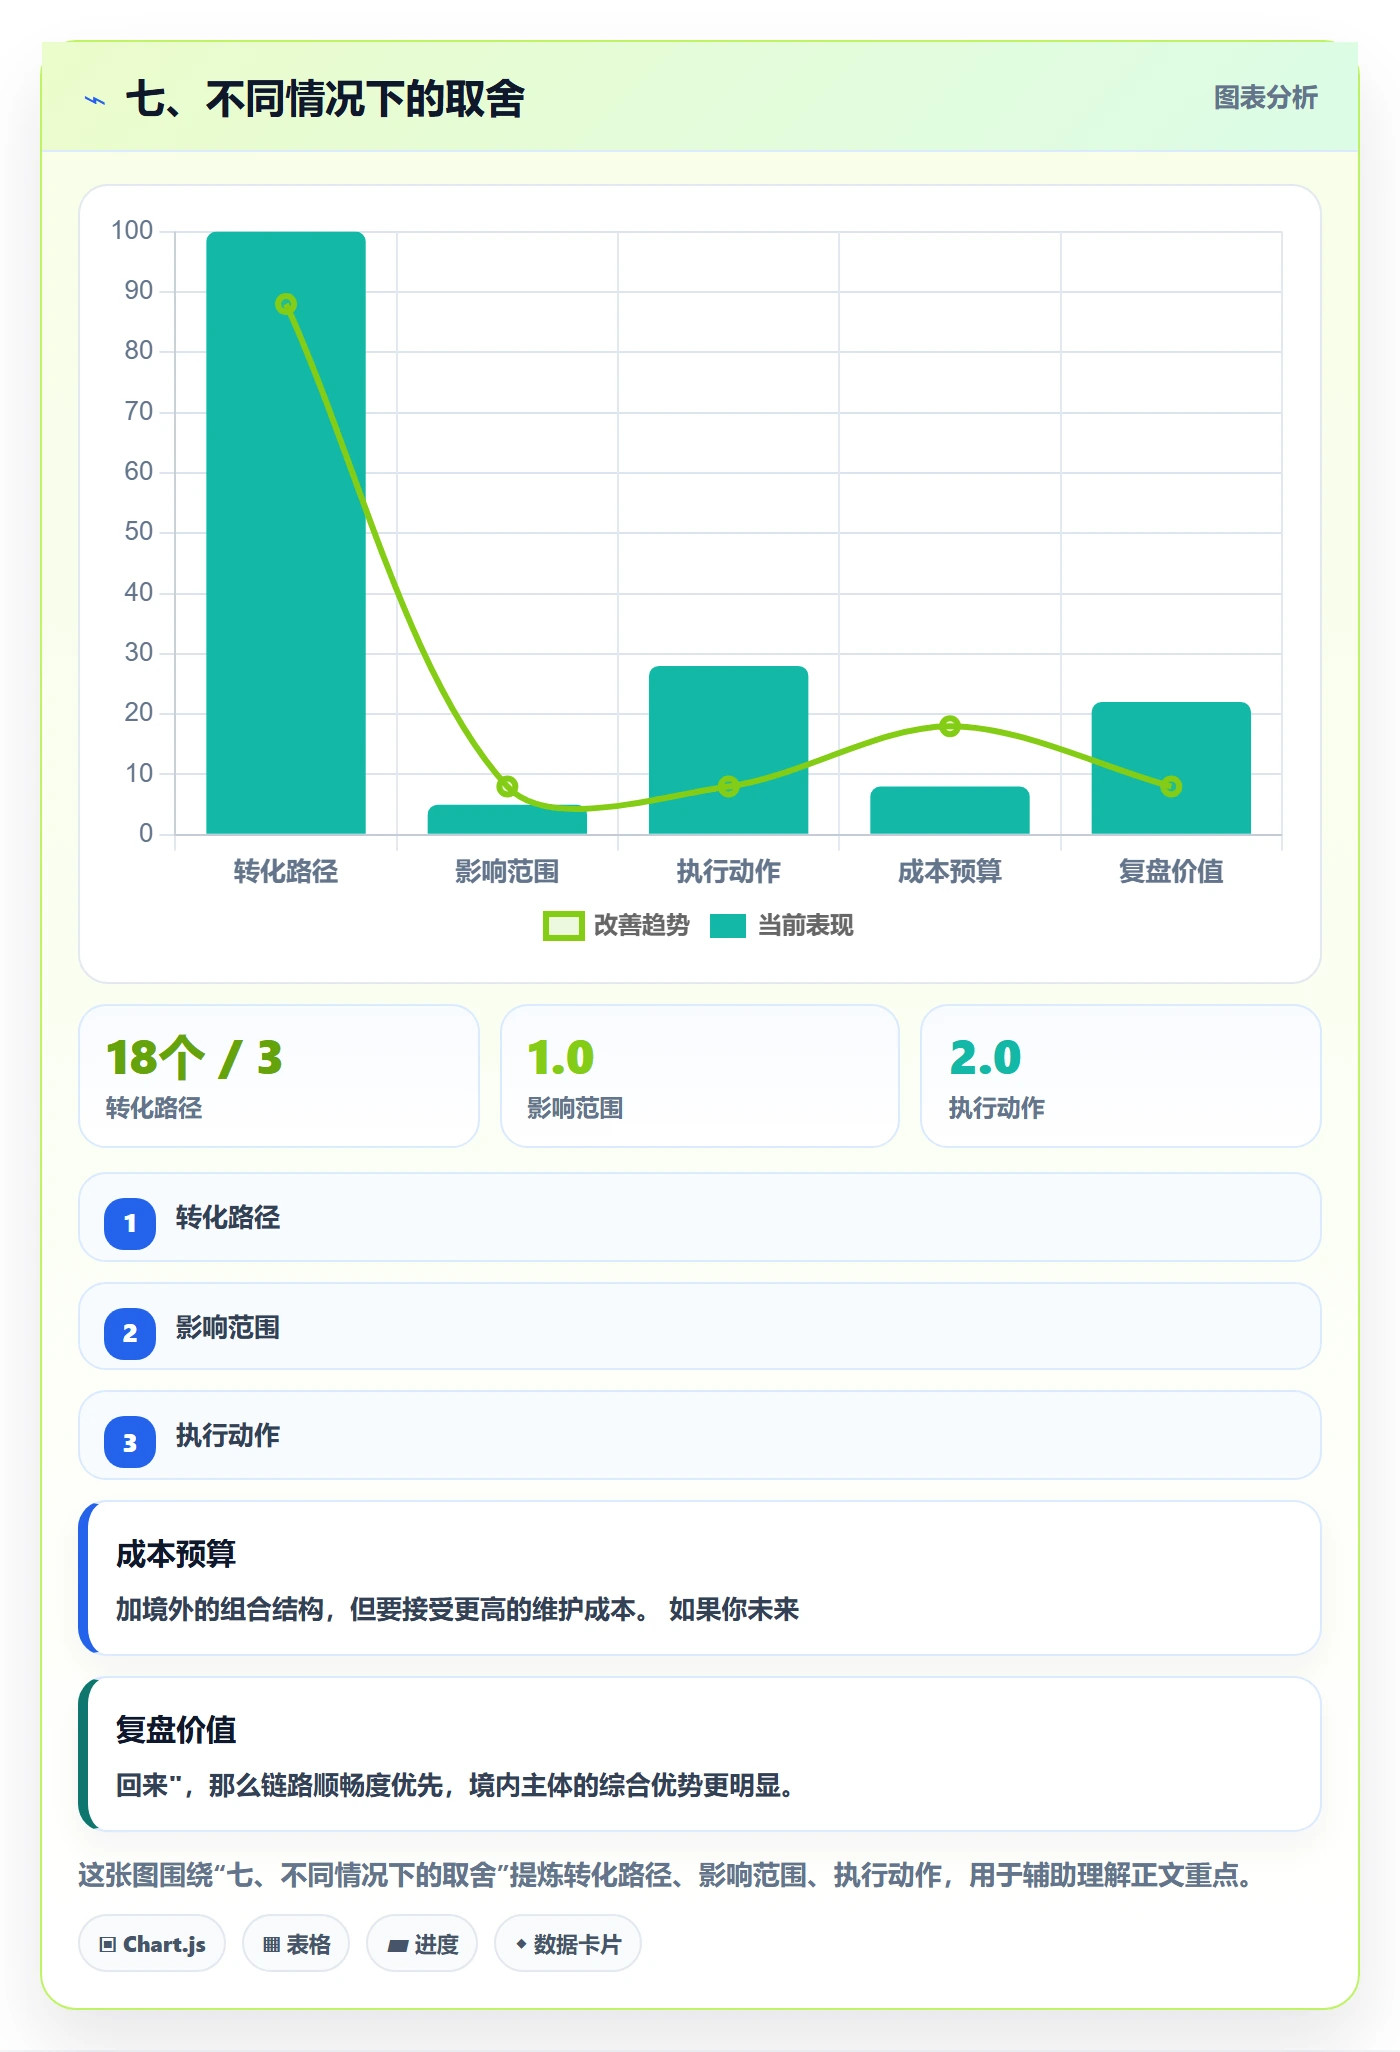The height and width of the screenshot is (2052, 1400).
Task: Toggle the 改善趋势 legend item
Action: (617, 926)
